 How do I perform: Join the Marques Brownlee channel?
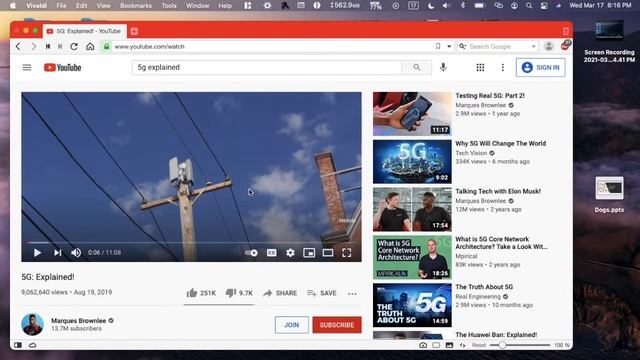(x=291, y=325)
